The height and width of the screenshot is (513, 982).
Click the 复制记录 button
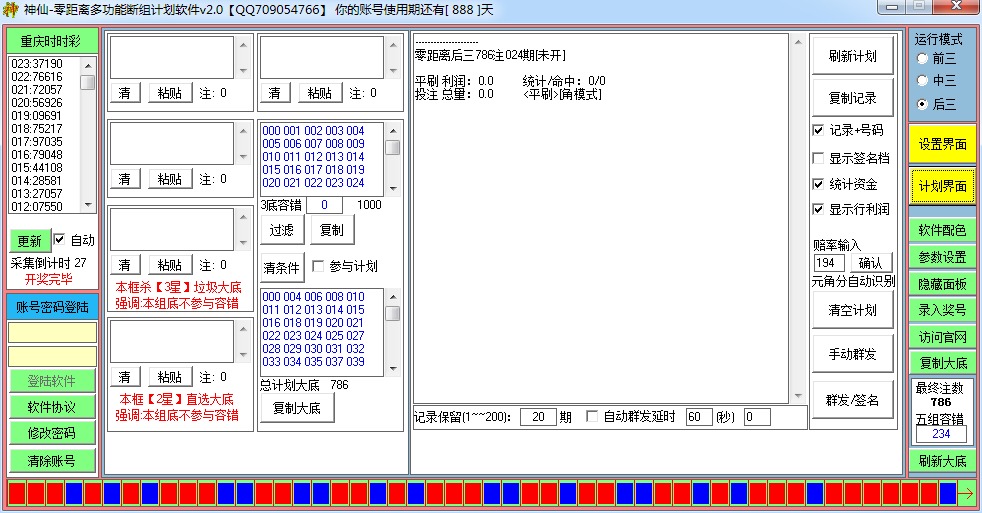pyautogui.click(x=852, y=98)
